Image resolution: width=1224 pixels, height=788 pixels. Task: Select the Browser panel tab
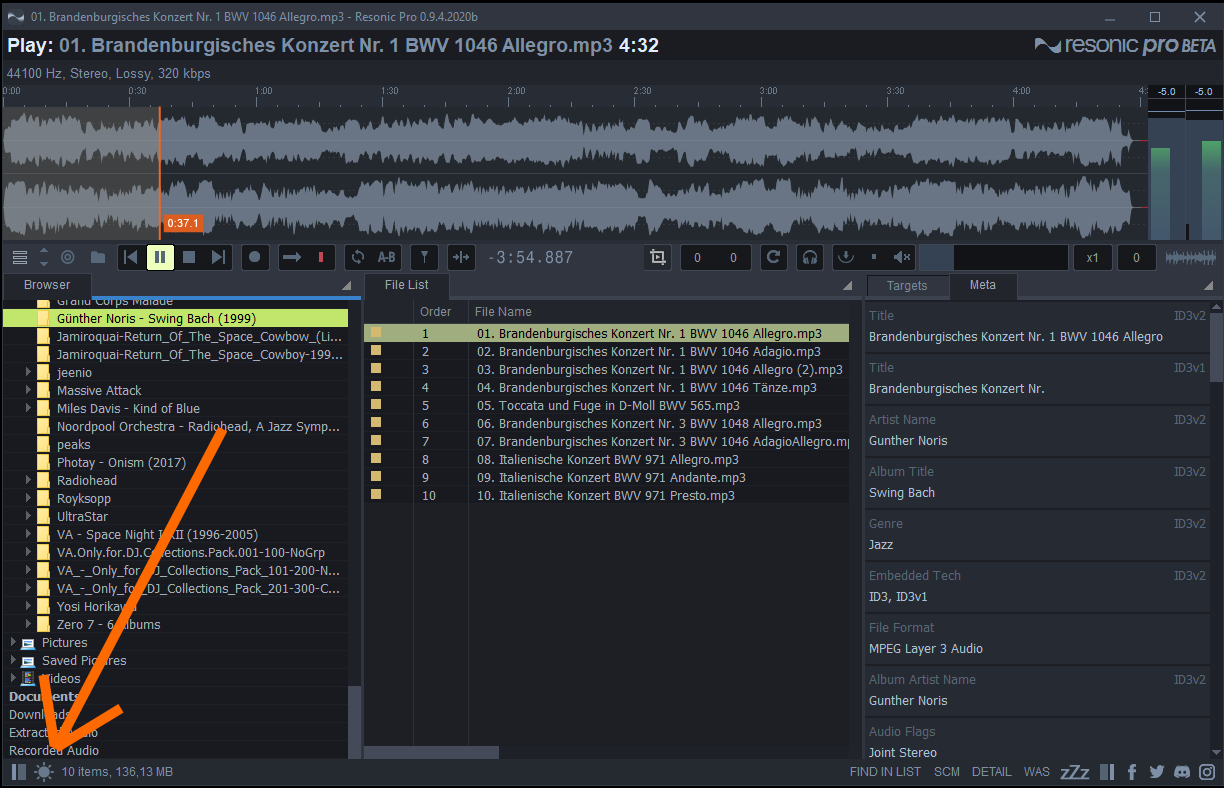click(48, 285)
